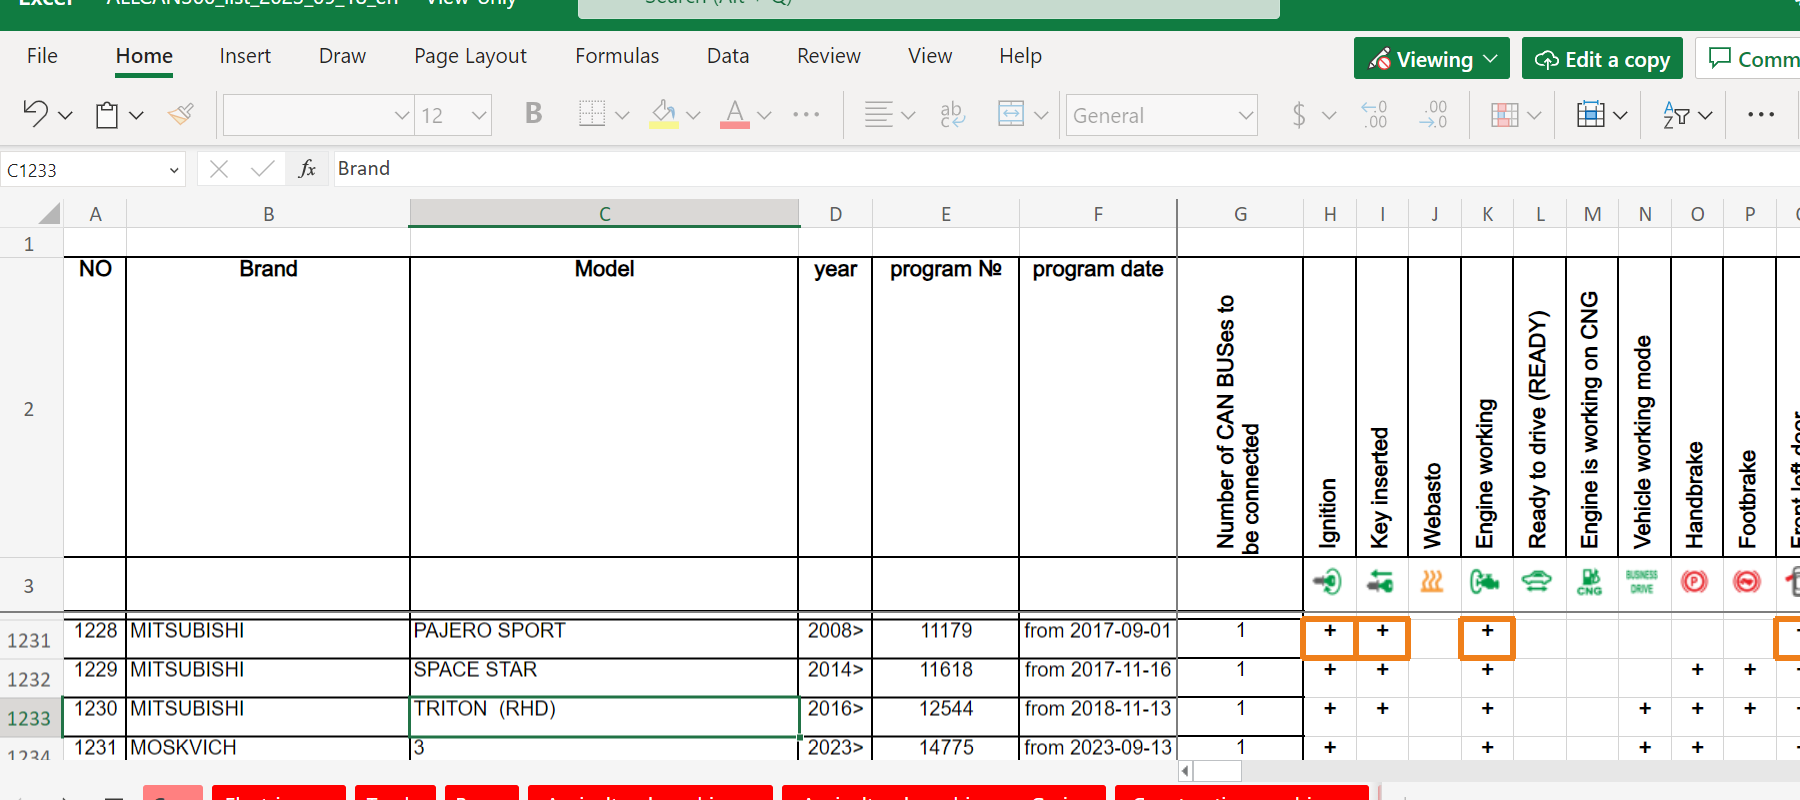Click the CNG icon in row 3

[x=1590, y=581]
